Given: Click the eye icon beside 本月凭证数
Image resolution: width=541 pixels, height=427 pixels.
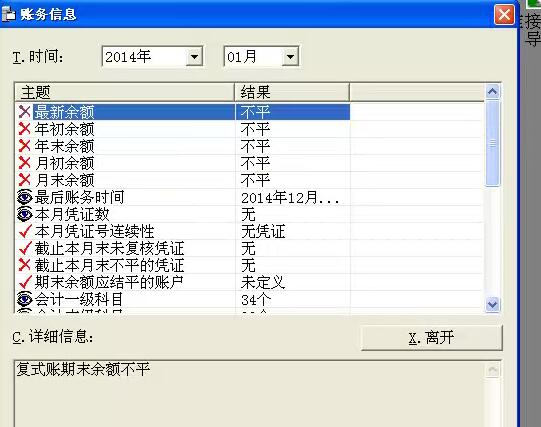Looking at the screenshot, I should [24, 214].
